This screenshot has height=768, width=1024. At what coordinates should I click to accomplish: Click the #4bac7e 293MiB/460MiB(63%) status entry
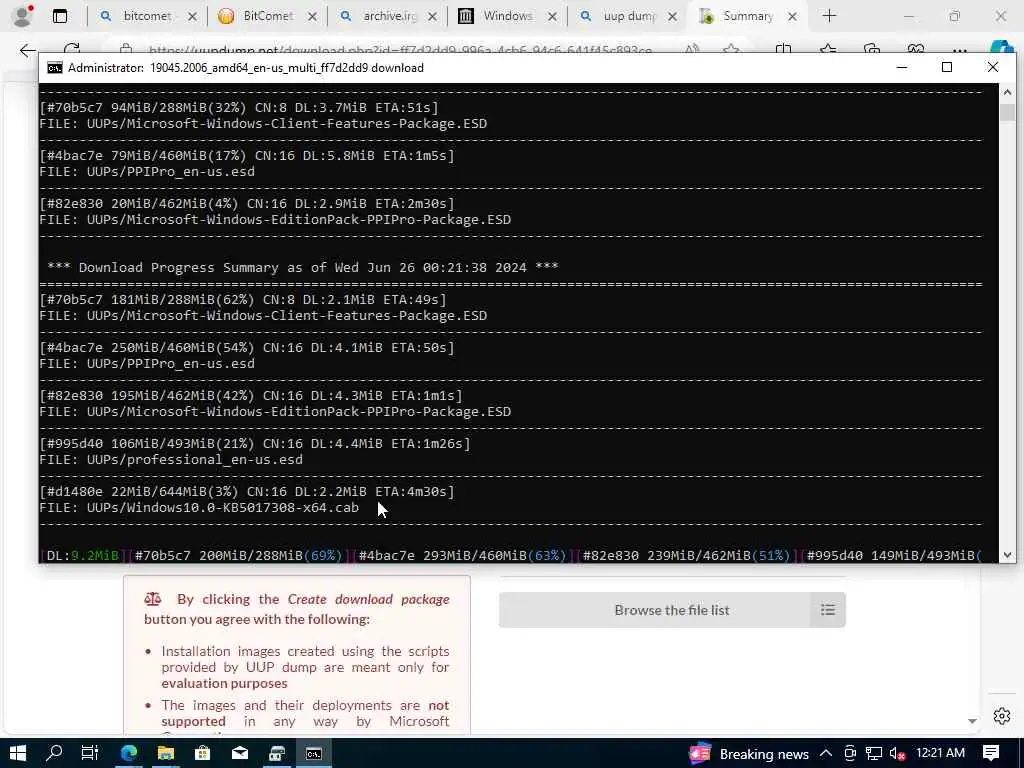tap(462, 555)
